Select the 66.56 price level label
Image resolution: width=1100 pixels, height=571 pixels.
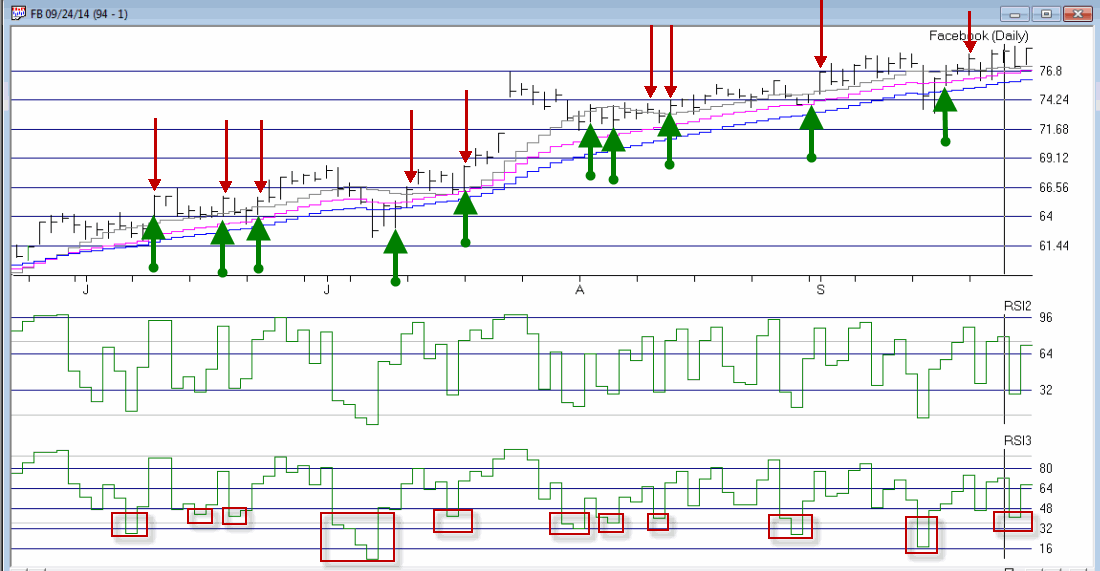click(x=1054, y=187)
